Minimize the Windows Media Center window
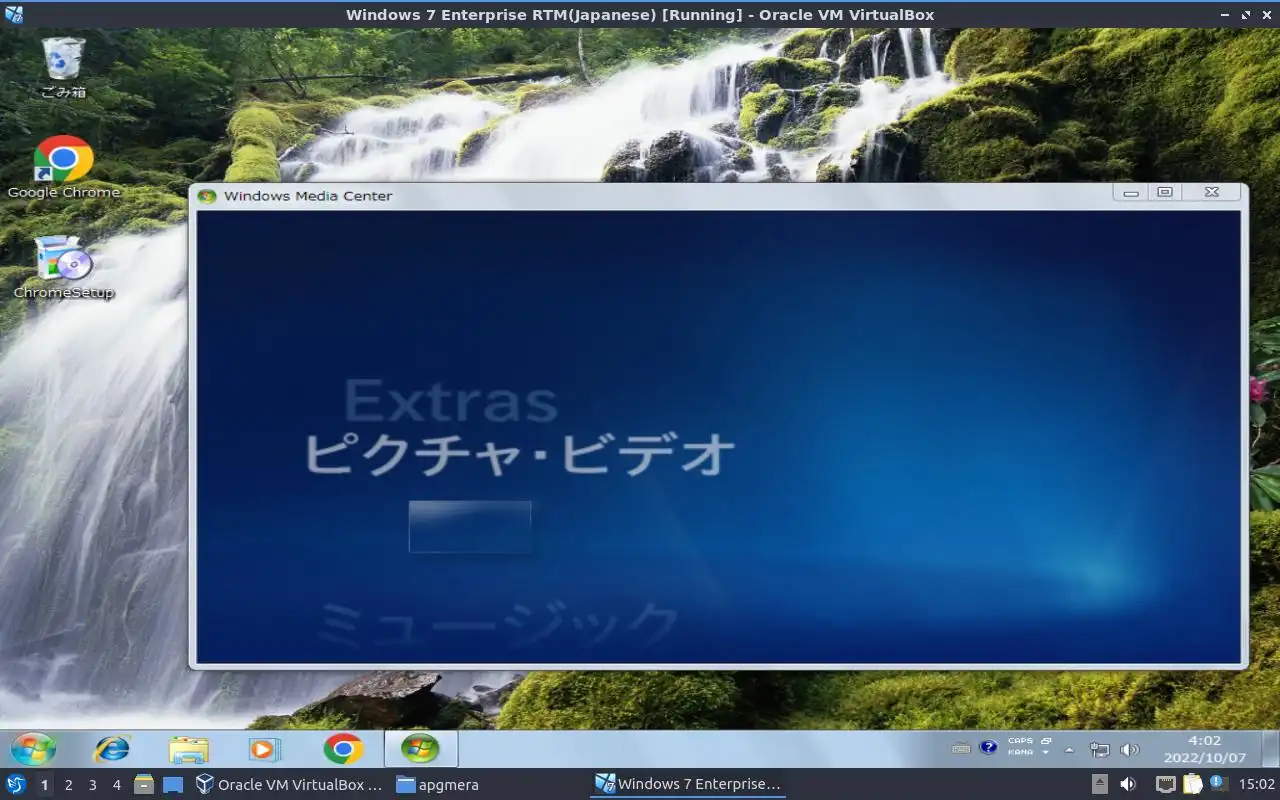This screenshot has height=800, width=1280. click(1131, 193)
